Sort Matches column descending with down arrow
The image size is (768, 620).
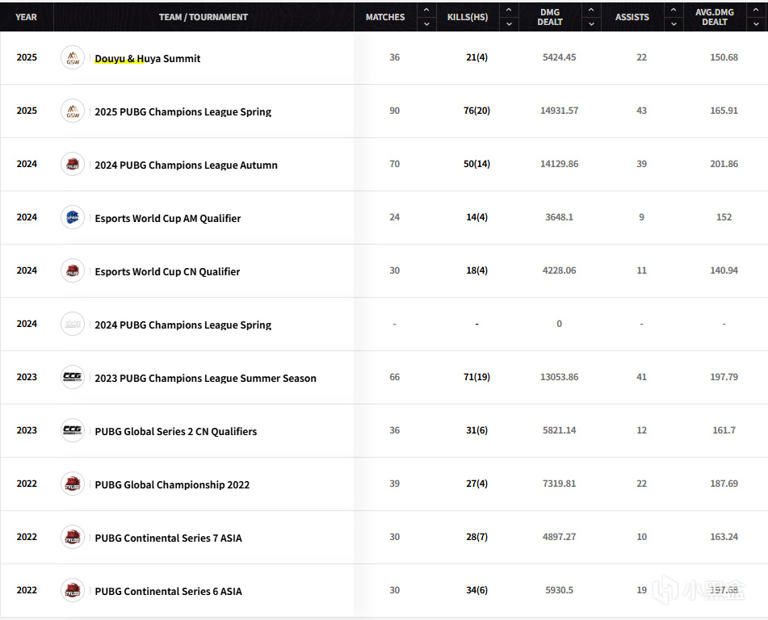click(426, 24)
